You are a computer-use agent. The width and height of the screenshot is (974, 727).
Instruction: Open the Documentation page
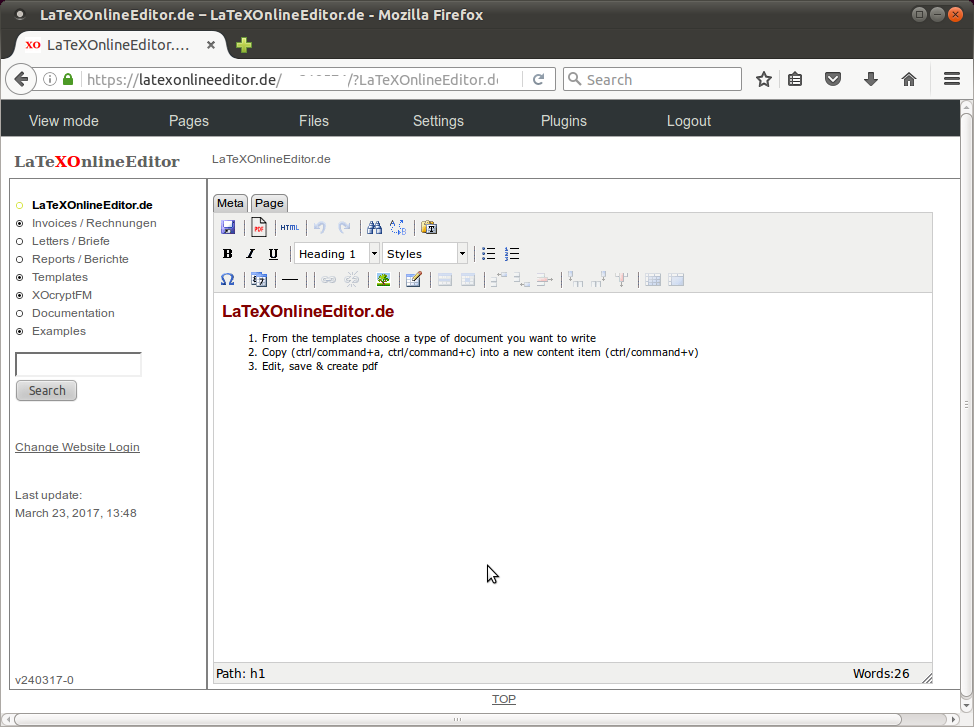[73, 313]
